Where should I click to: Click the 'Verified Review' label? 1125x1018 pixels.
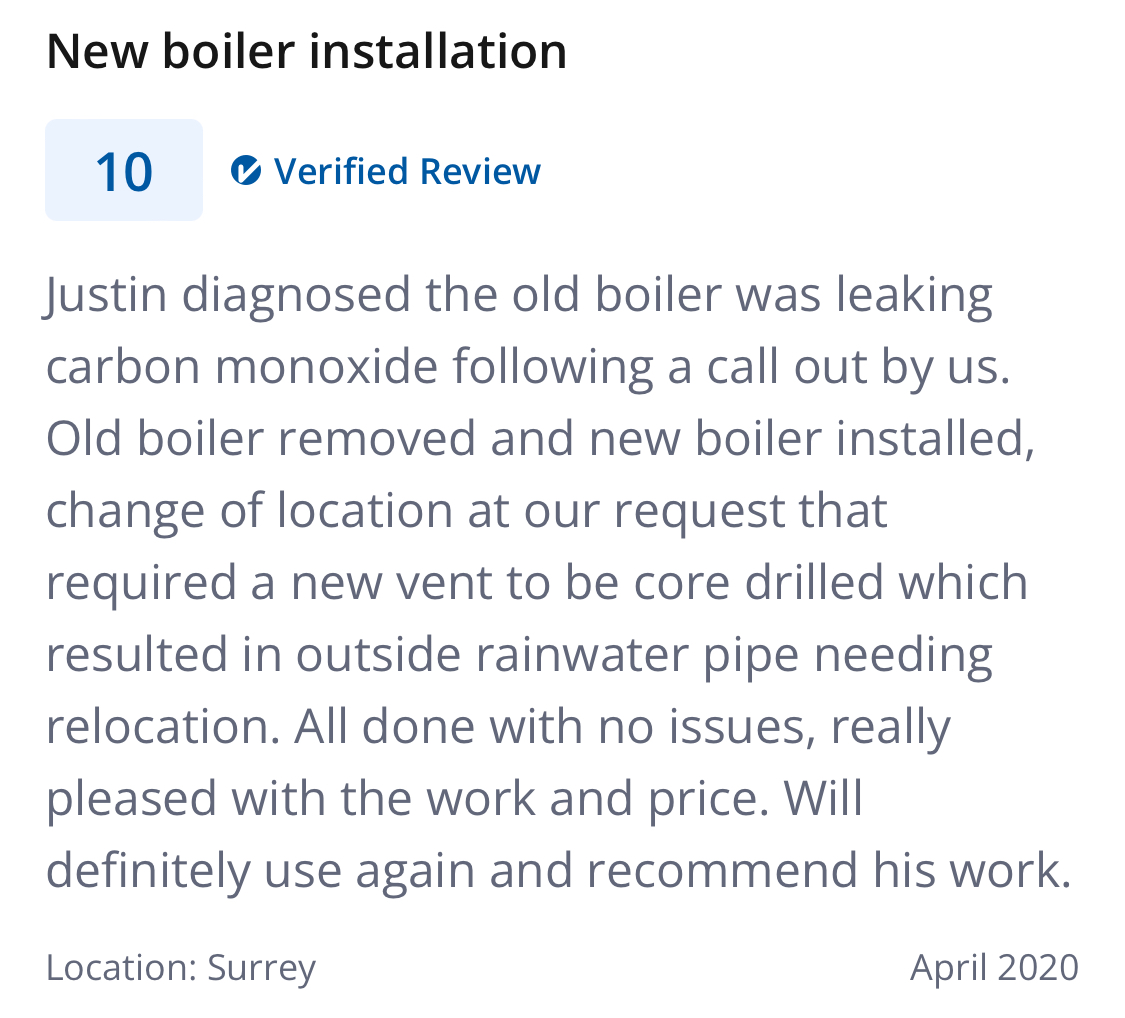tap(408, 171)
